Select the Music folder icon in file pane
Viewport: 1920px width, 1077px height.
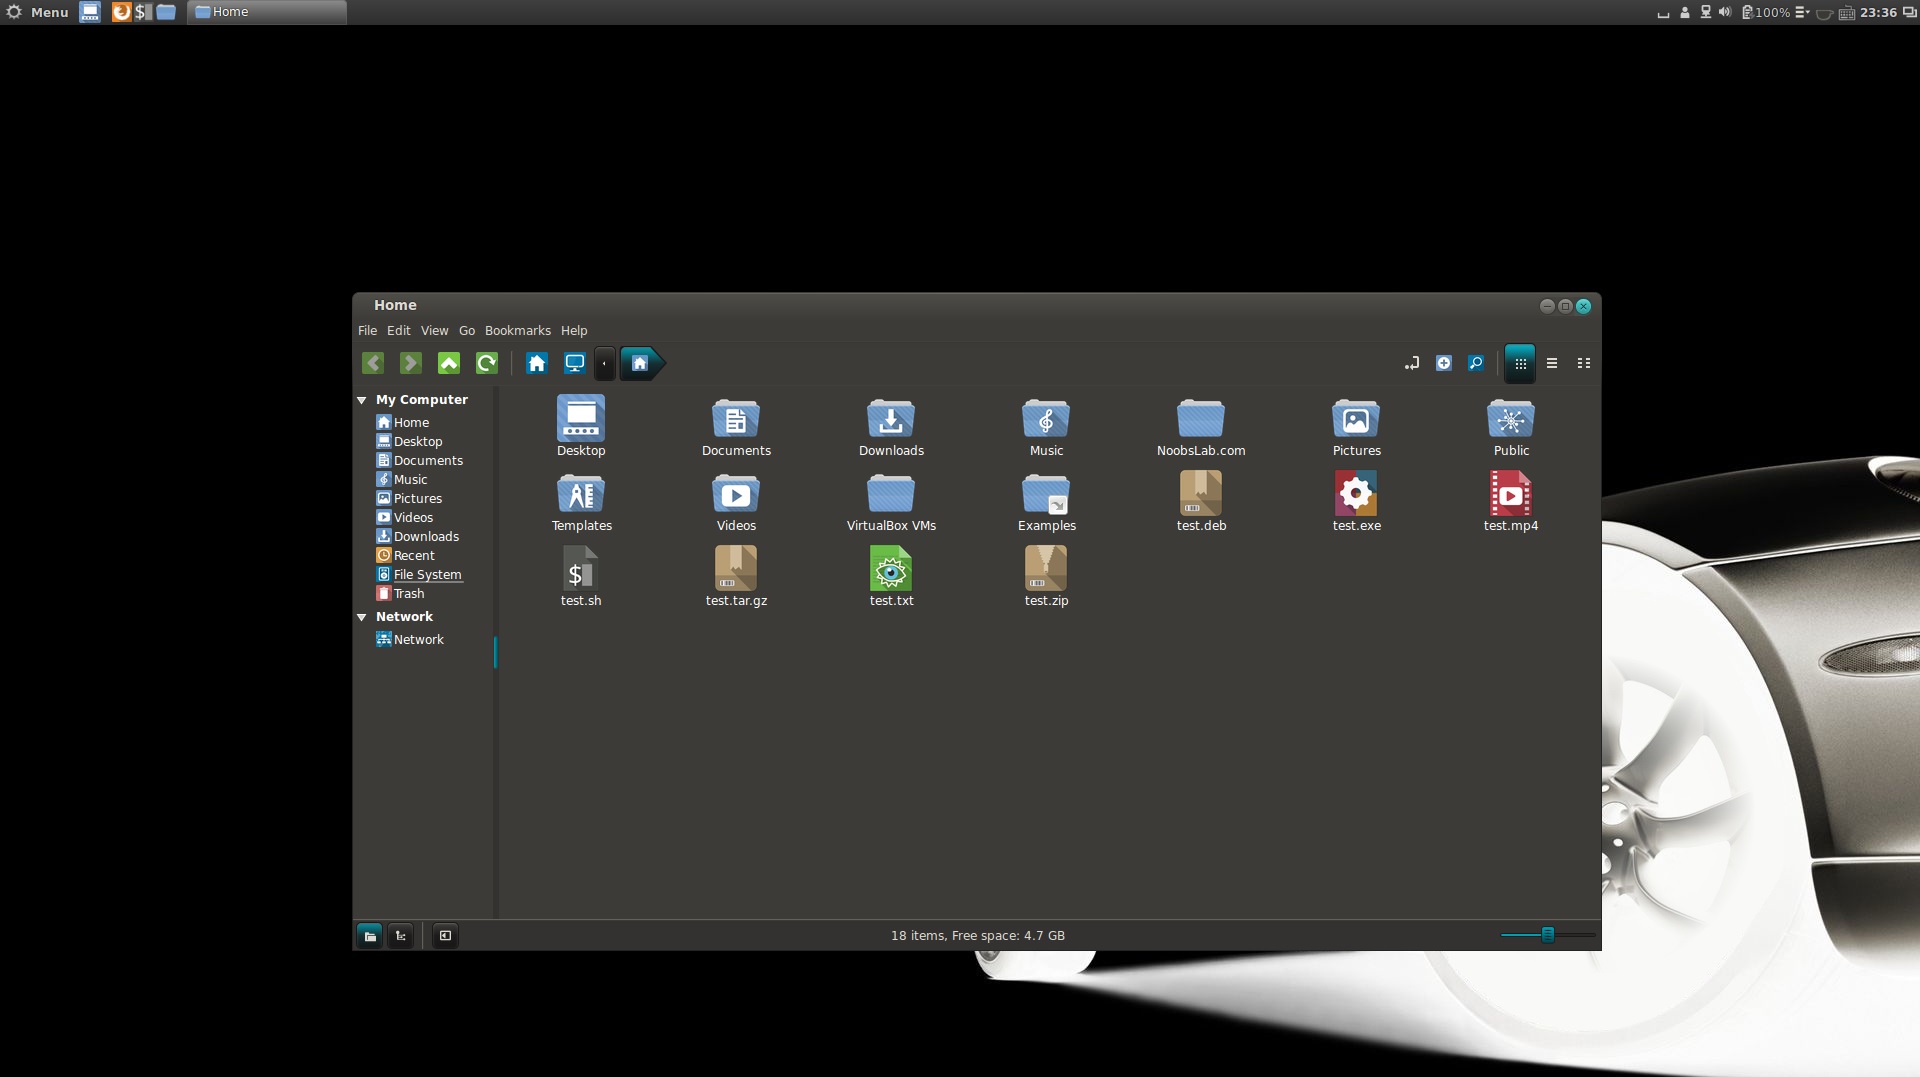(1046, 419)
